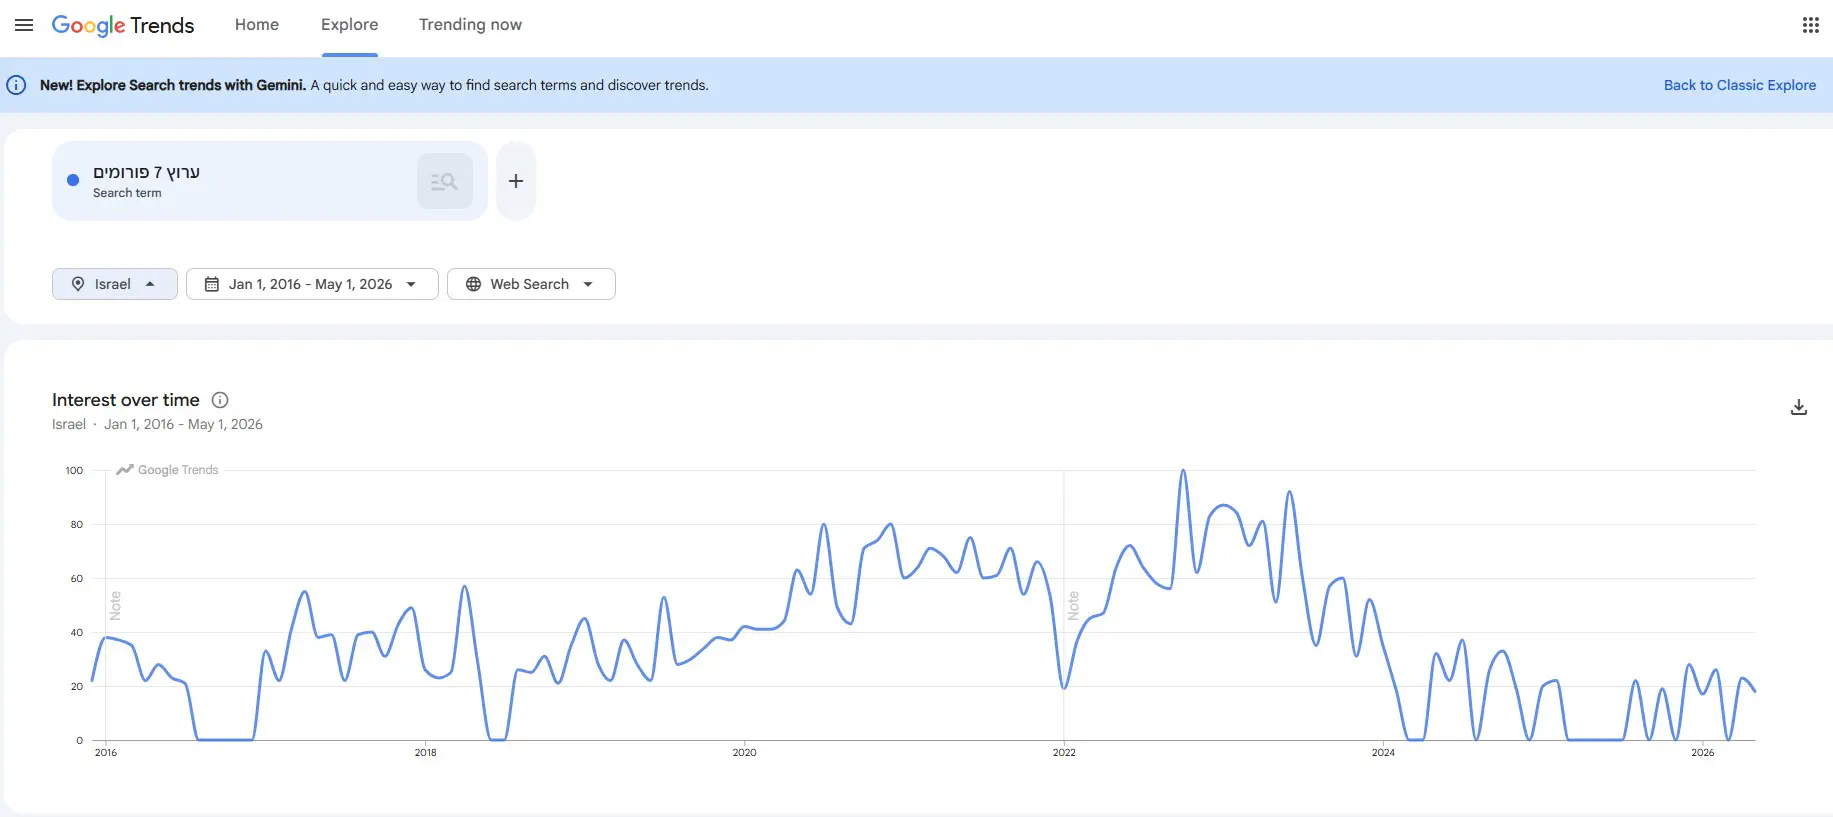Viewport: 1833px width, 817px height.
Task: Go to the Home tab
Action: click(257, 25)
